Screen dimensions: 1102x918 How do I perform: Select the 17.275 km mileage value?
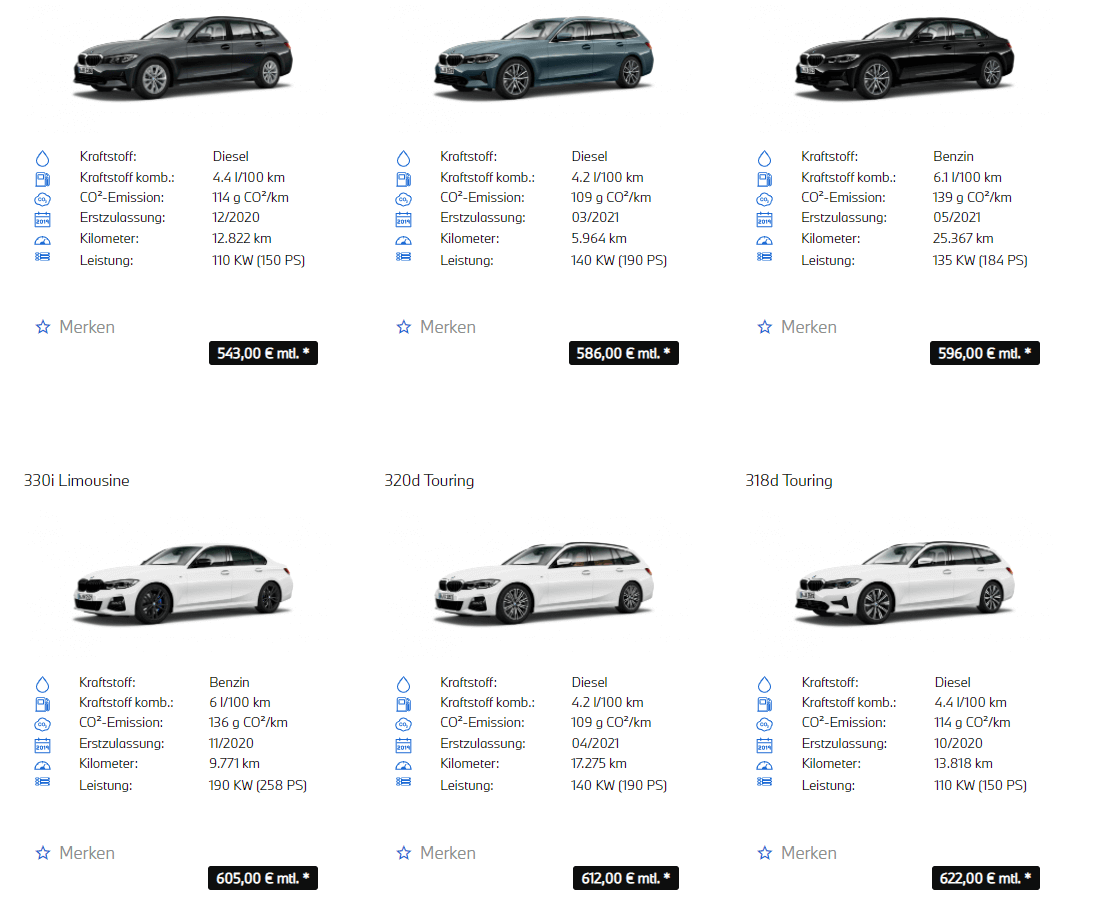[x=599, y=763]
